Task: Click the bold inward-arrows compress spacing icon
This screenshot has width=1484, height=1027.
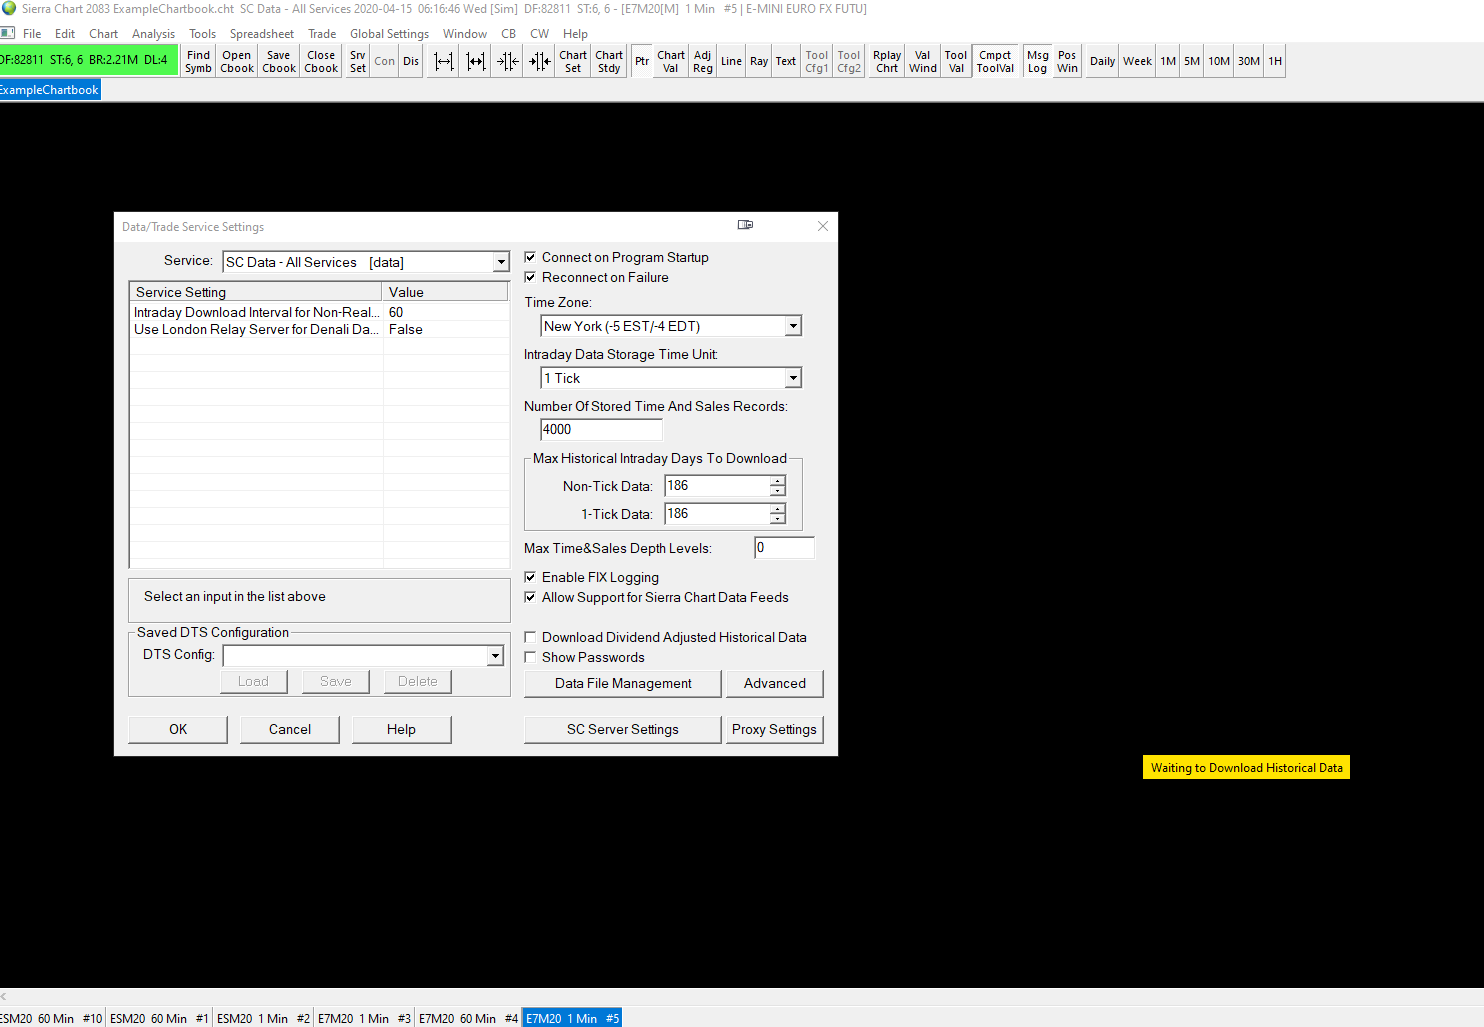Action: [x=540, y=62]
